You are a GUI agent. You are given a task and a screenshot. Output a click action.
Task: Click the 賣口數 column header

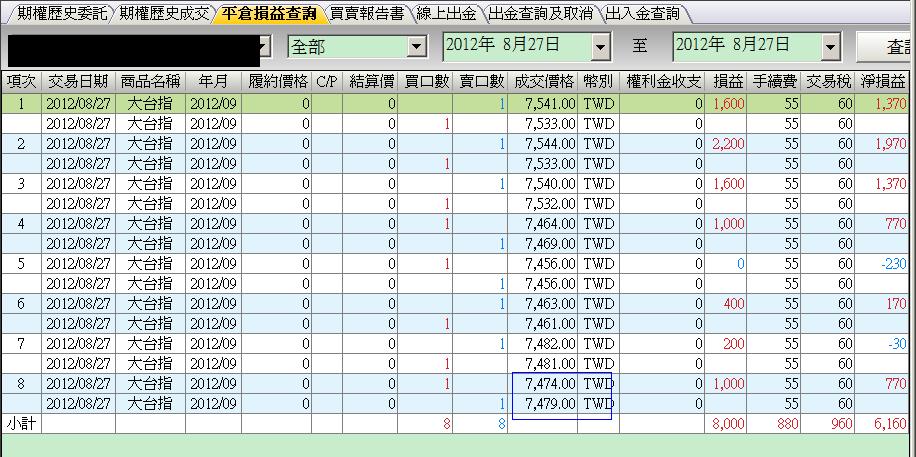(480, 82)
